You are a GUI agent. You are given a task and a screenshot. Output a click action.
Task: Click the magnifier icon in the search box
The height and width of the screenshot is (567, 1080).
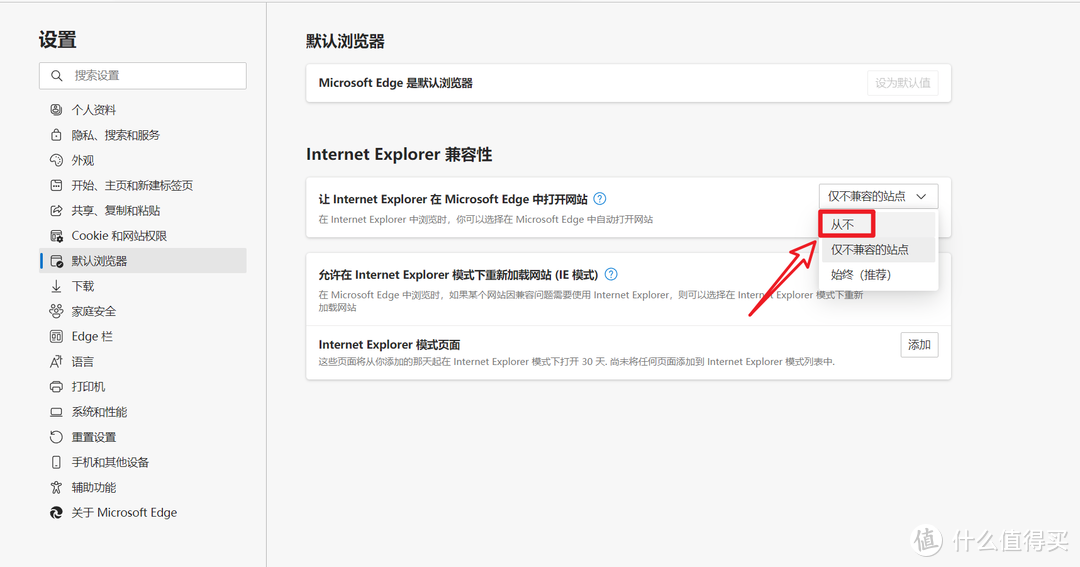pyautogui.click(x=56, y=76)
